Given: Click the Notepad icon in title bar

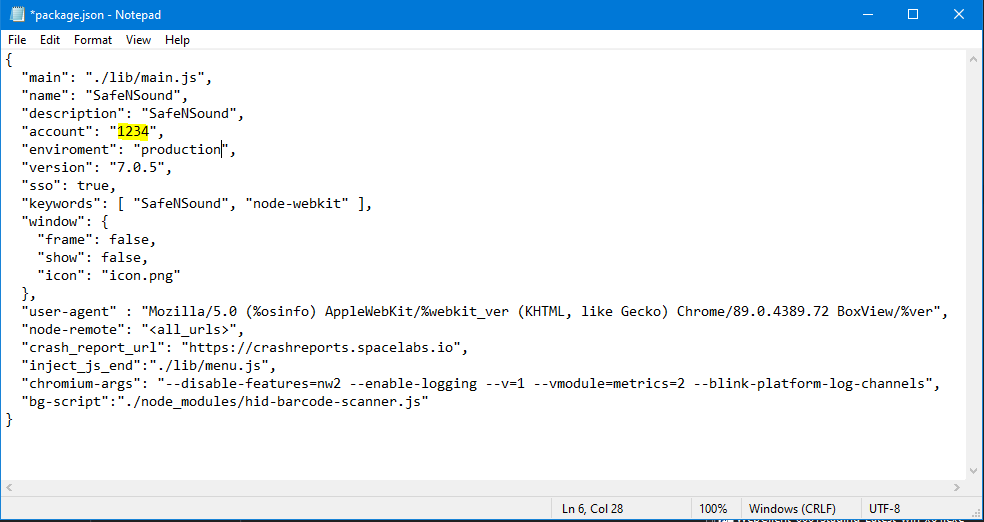Looking at the screenshot, I should tap(17, 14).
